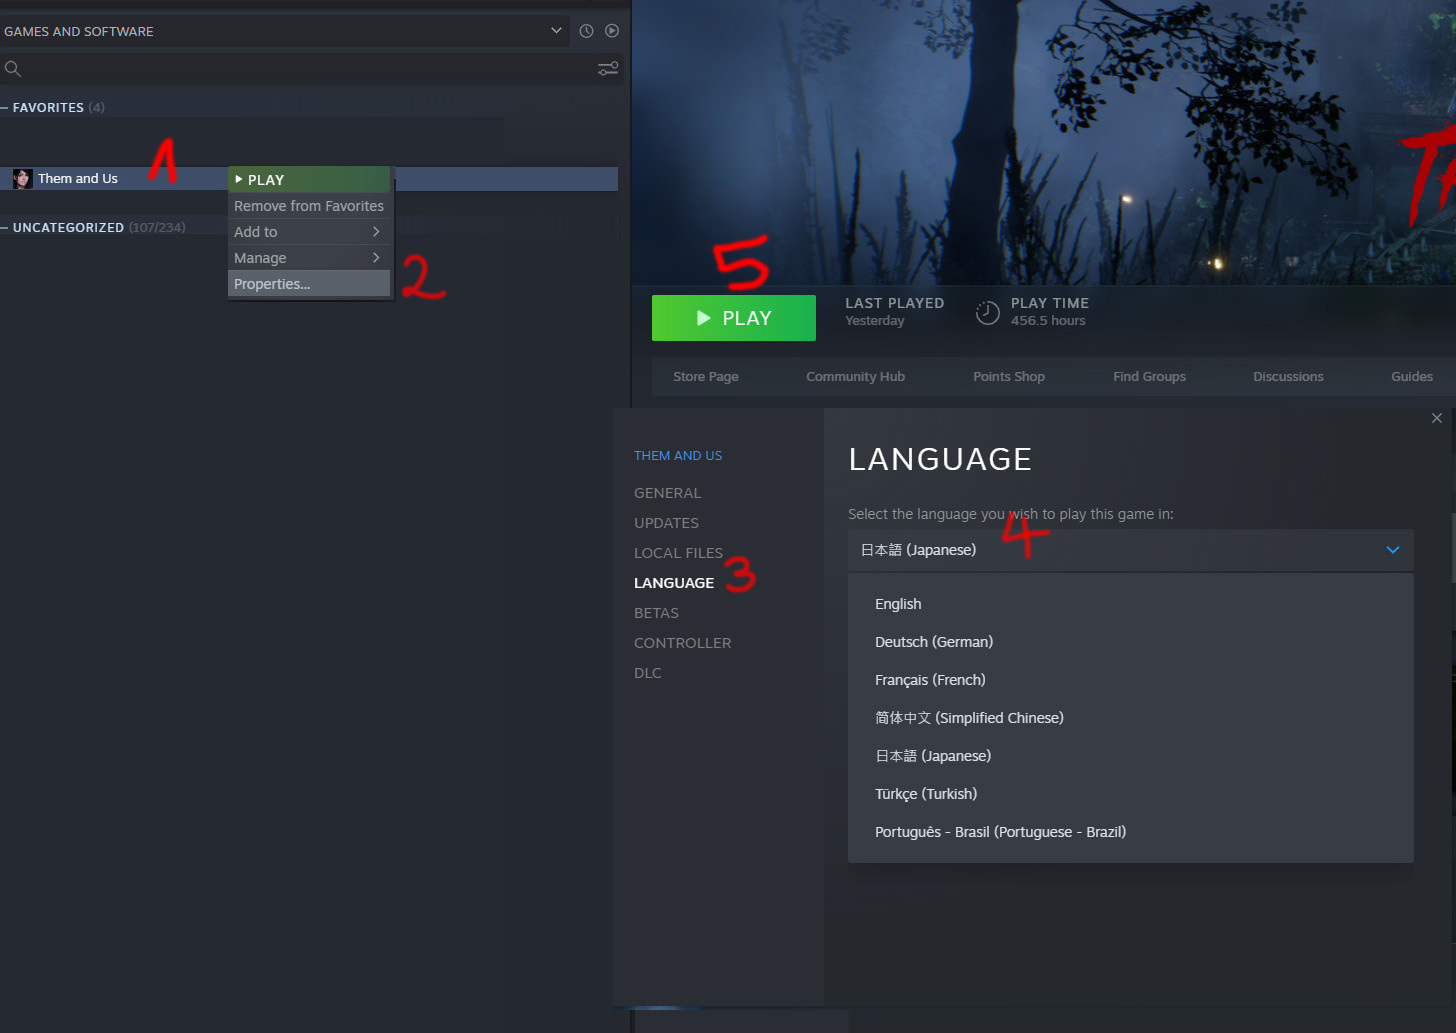Expand the Games and Software dropdown
The image size is (1456, 1033).
[556, 31]
